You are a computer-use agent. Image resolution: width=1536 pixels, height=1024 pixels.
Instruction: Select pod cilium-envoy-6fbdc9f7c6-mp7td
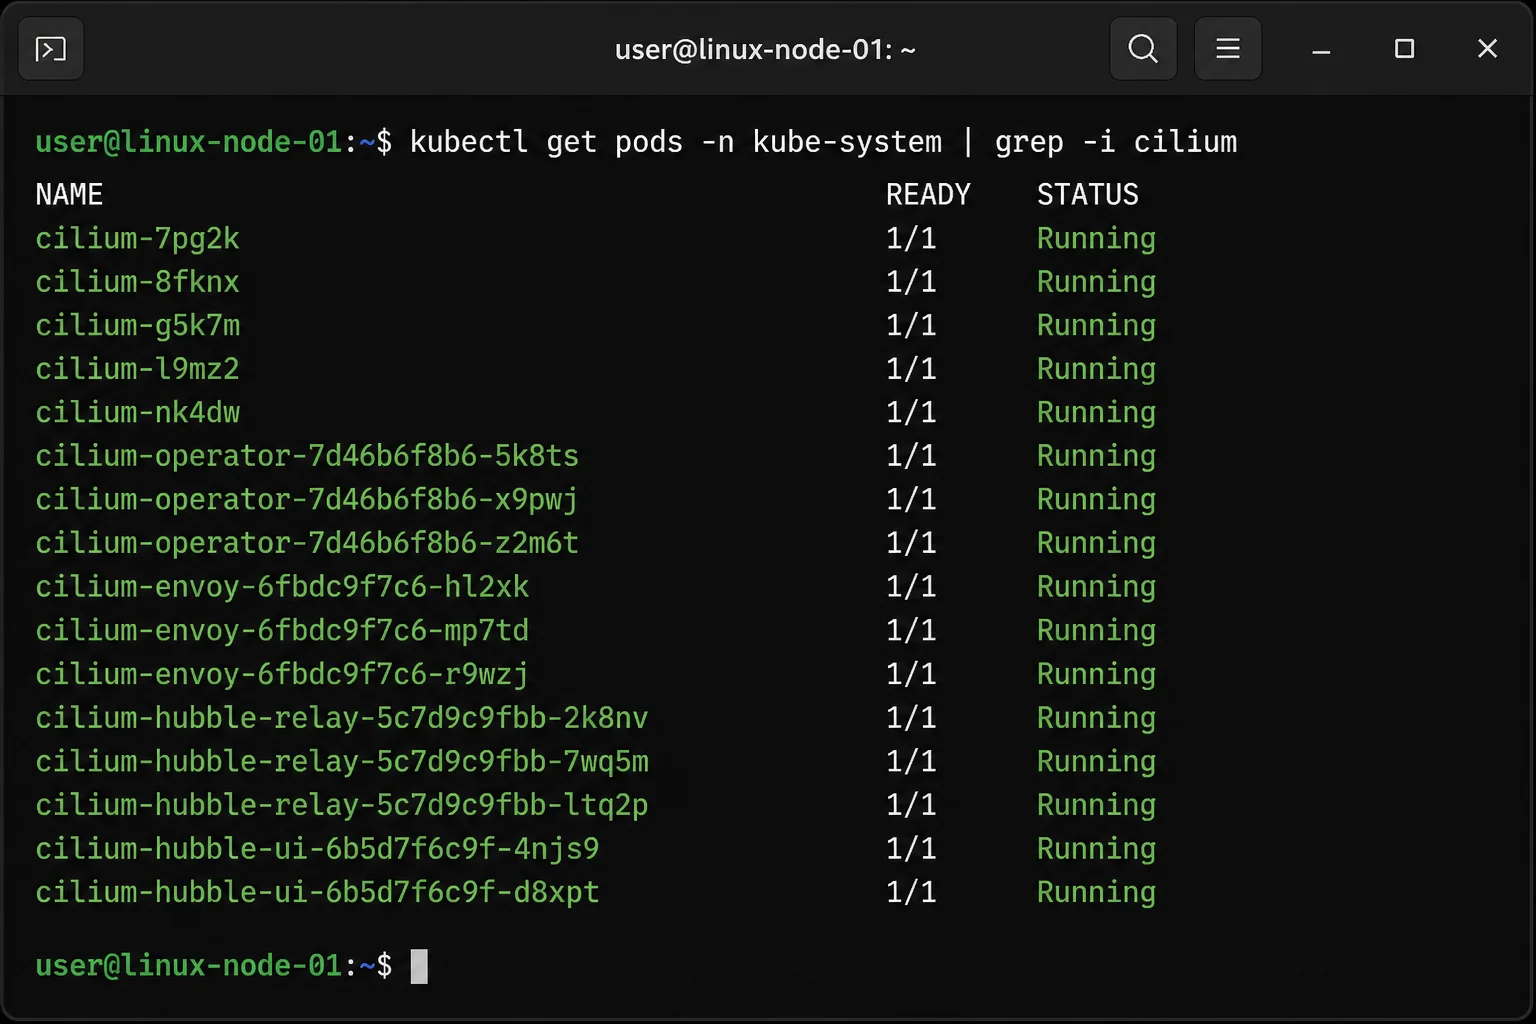(282, 631)
